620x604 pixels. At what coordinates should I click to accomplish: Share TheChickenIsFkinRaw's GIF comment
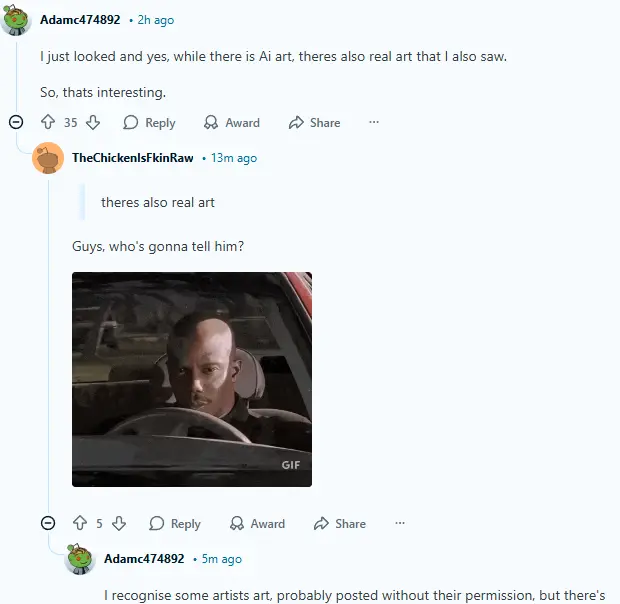340,523
